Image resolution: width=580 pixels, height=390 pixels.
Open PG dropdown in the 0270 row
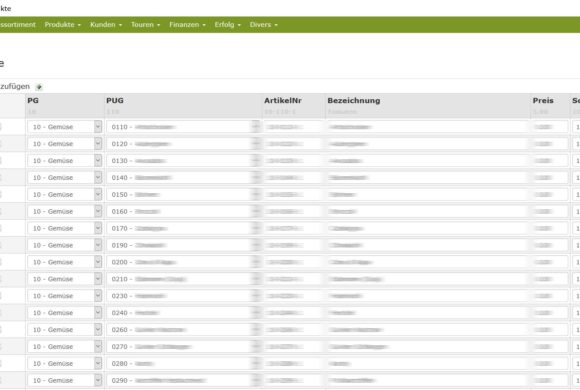[64, 347]
